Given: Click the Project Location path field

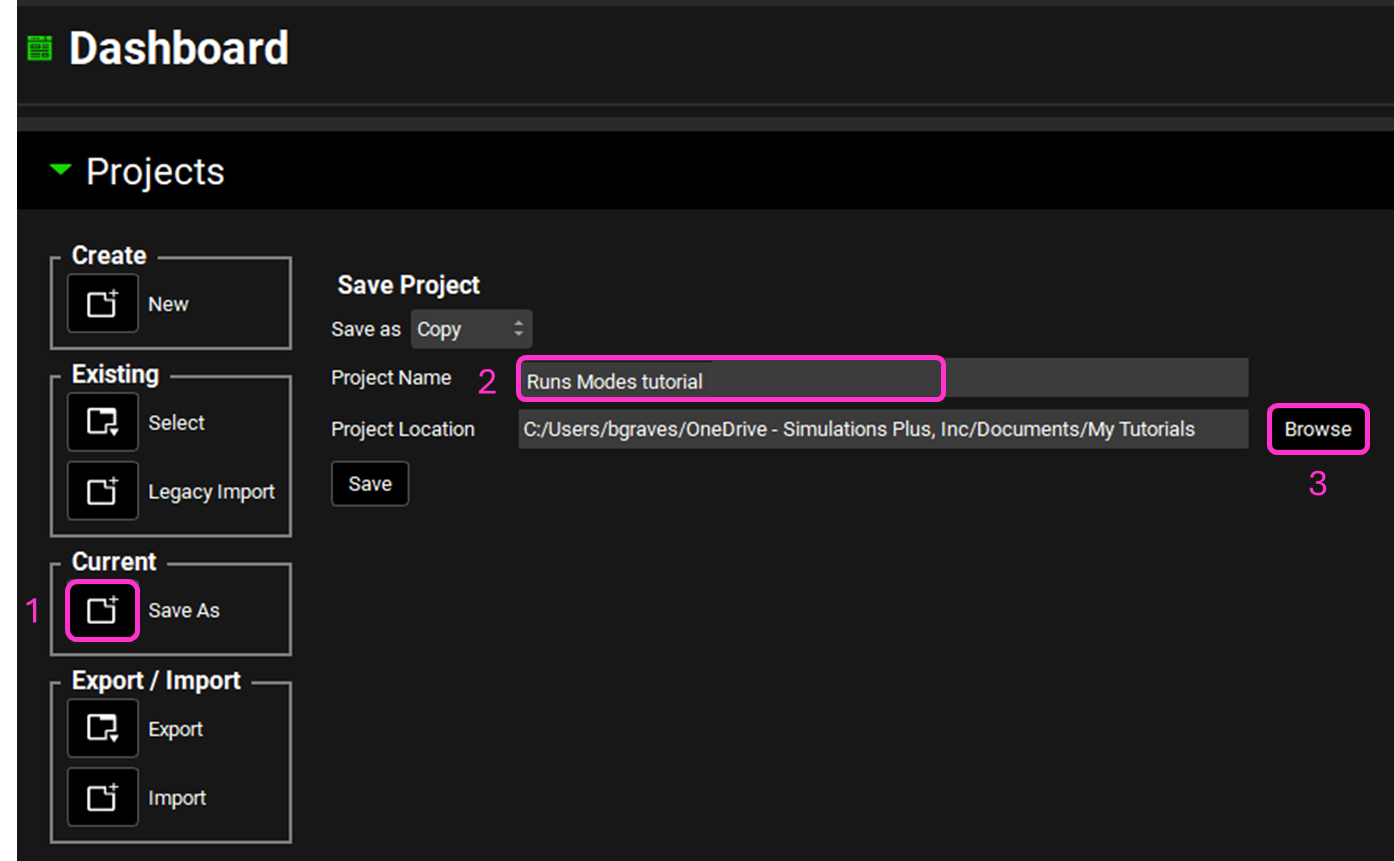Looking at the screenshot, I should coord(882,429).
